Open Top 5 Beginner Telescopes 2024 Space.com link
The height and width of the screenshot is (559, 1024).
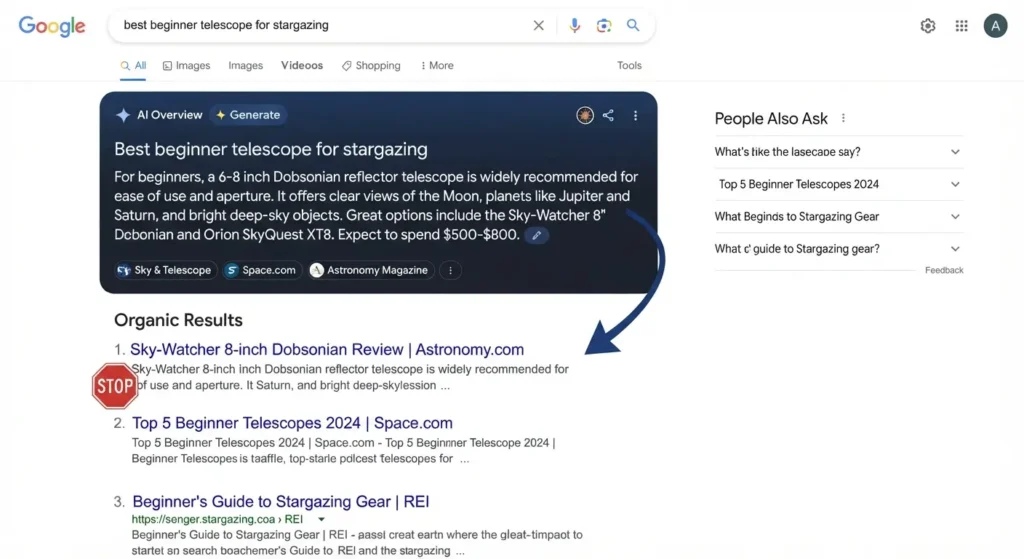[292, 423]
